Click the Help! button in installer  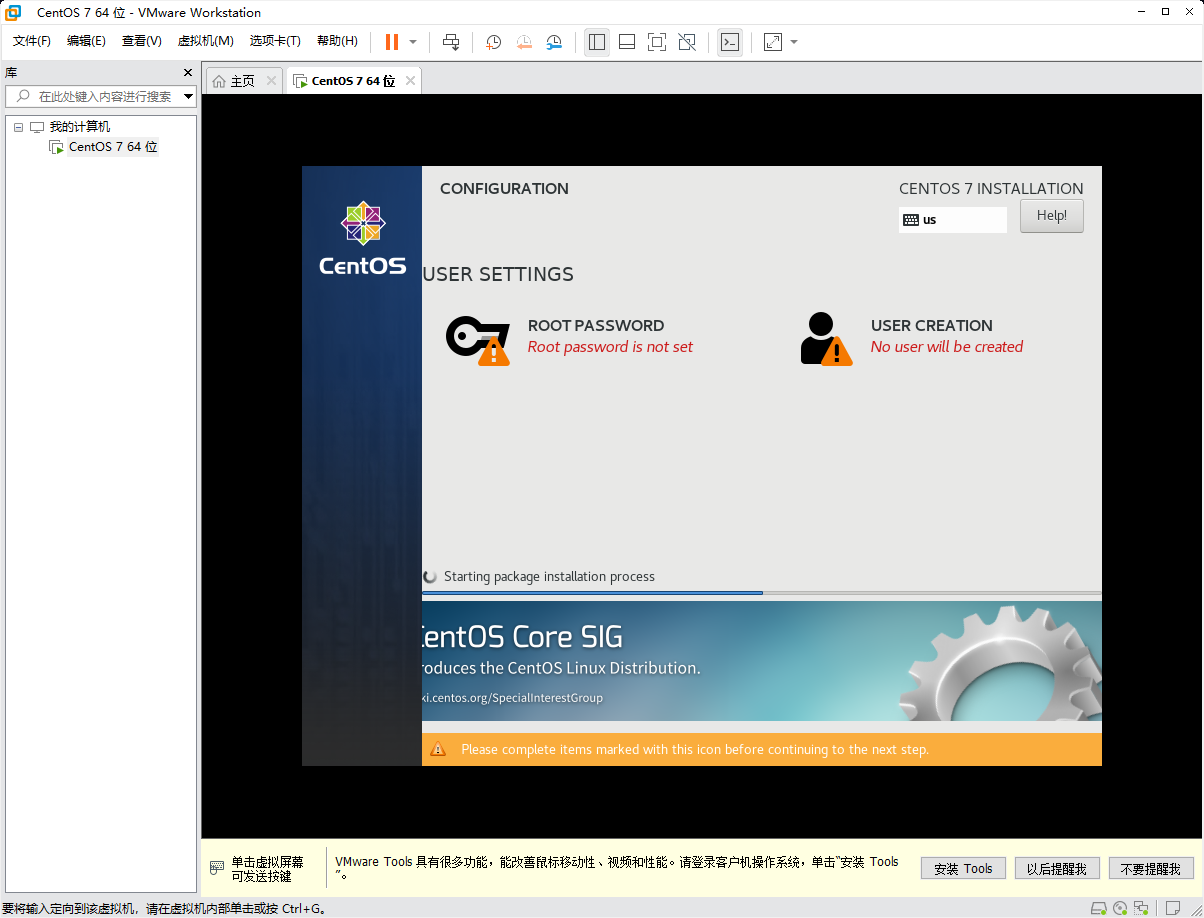1051,216
